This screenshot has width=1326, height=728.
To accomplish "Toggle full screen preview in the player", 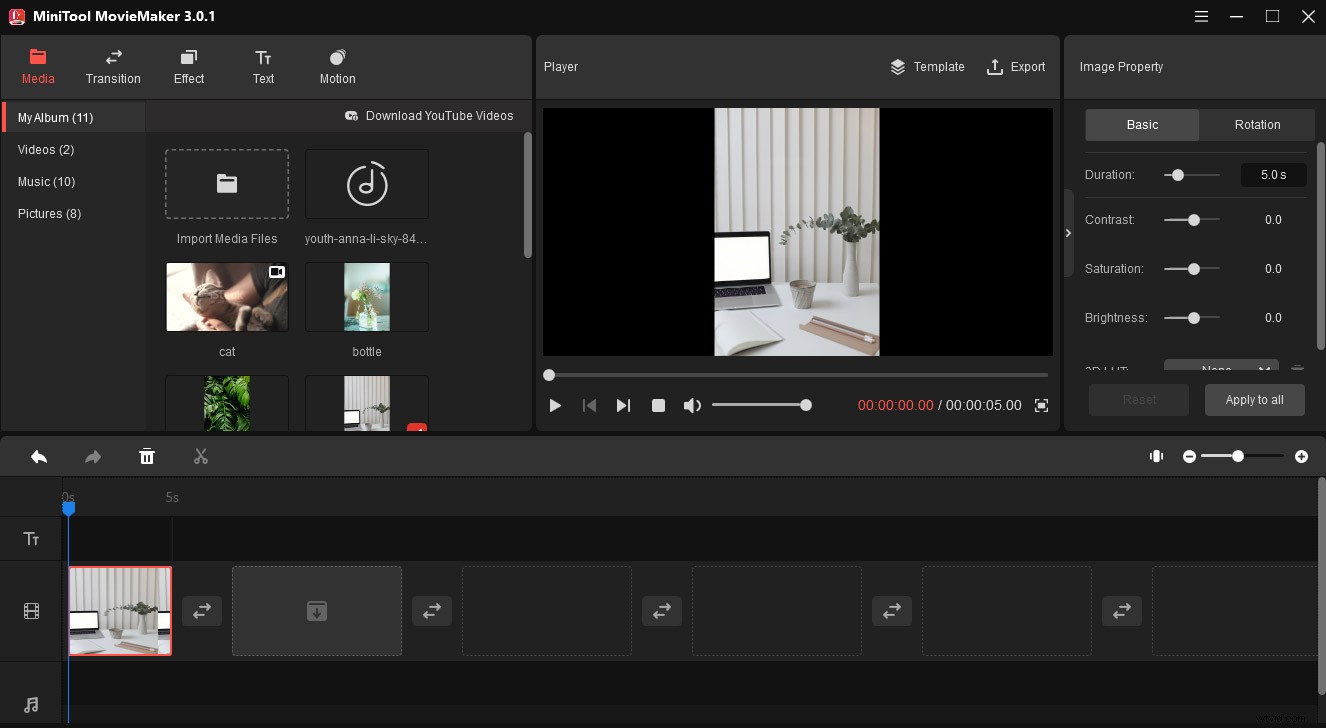I will click(x=1040, y=405).
